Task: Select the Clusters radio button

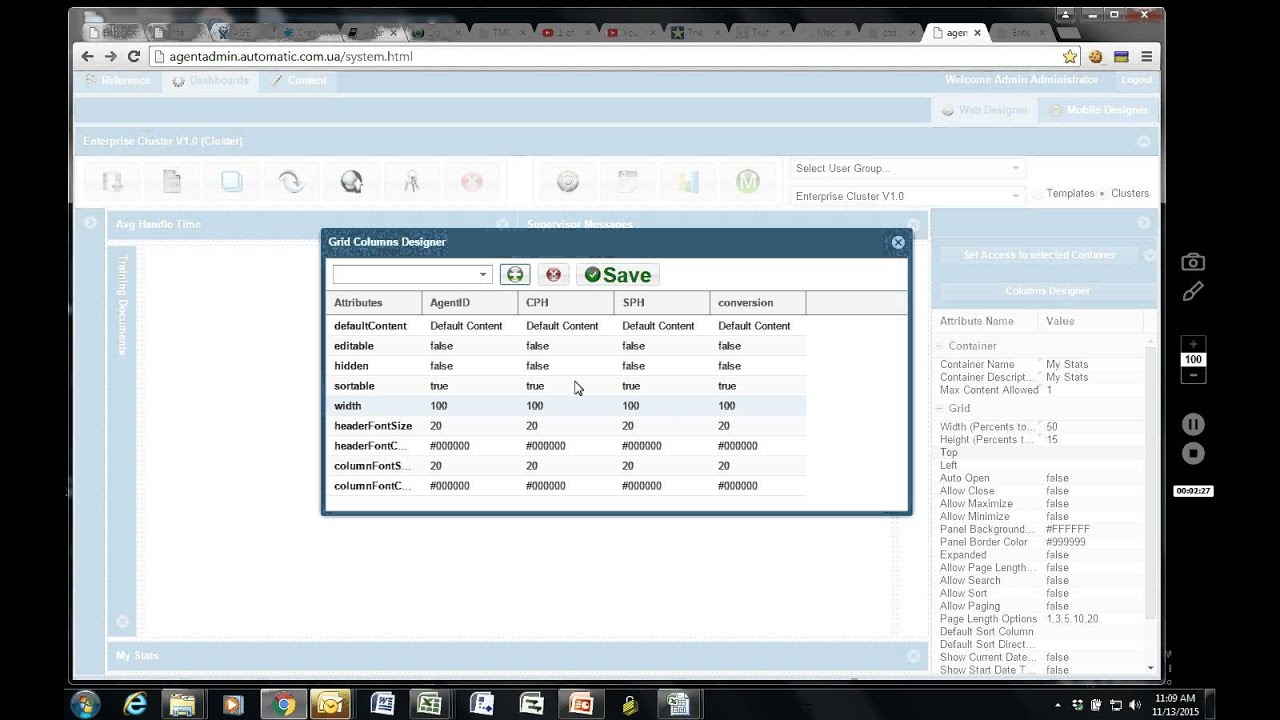Action: click(x=1102, y=194)
